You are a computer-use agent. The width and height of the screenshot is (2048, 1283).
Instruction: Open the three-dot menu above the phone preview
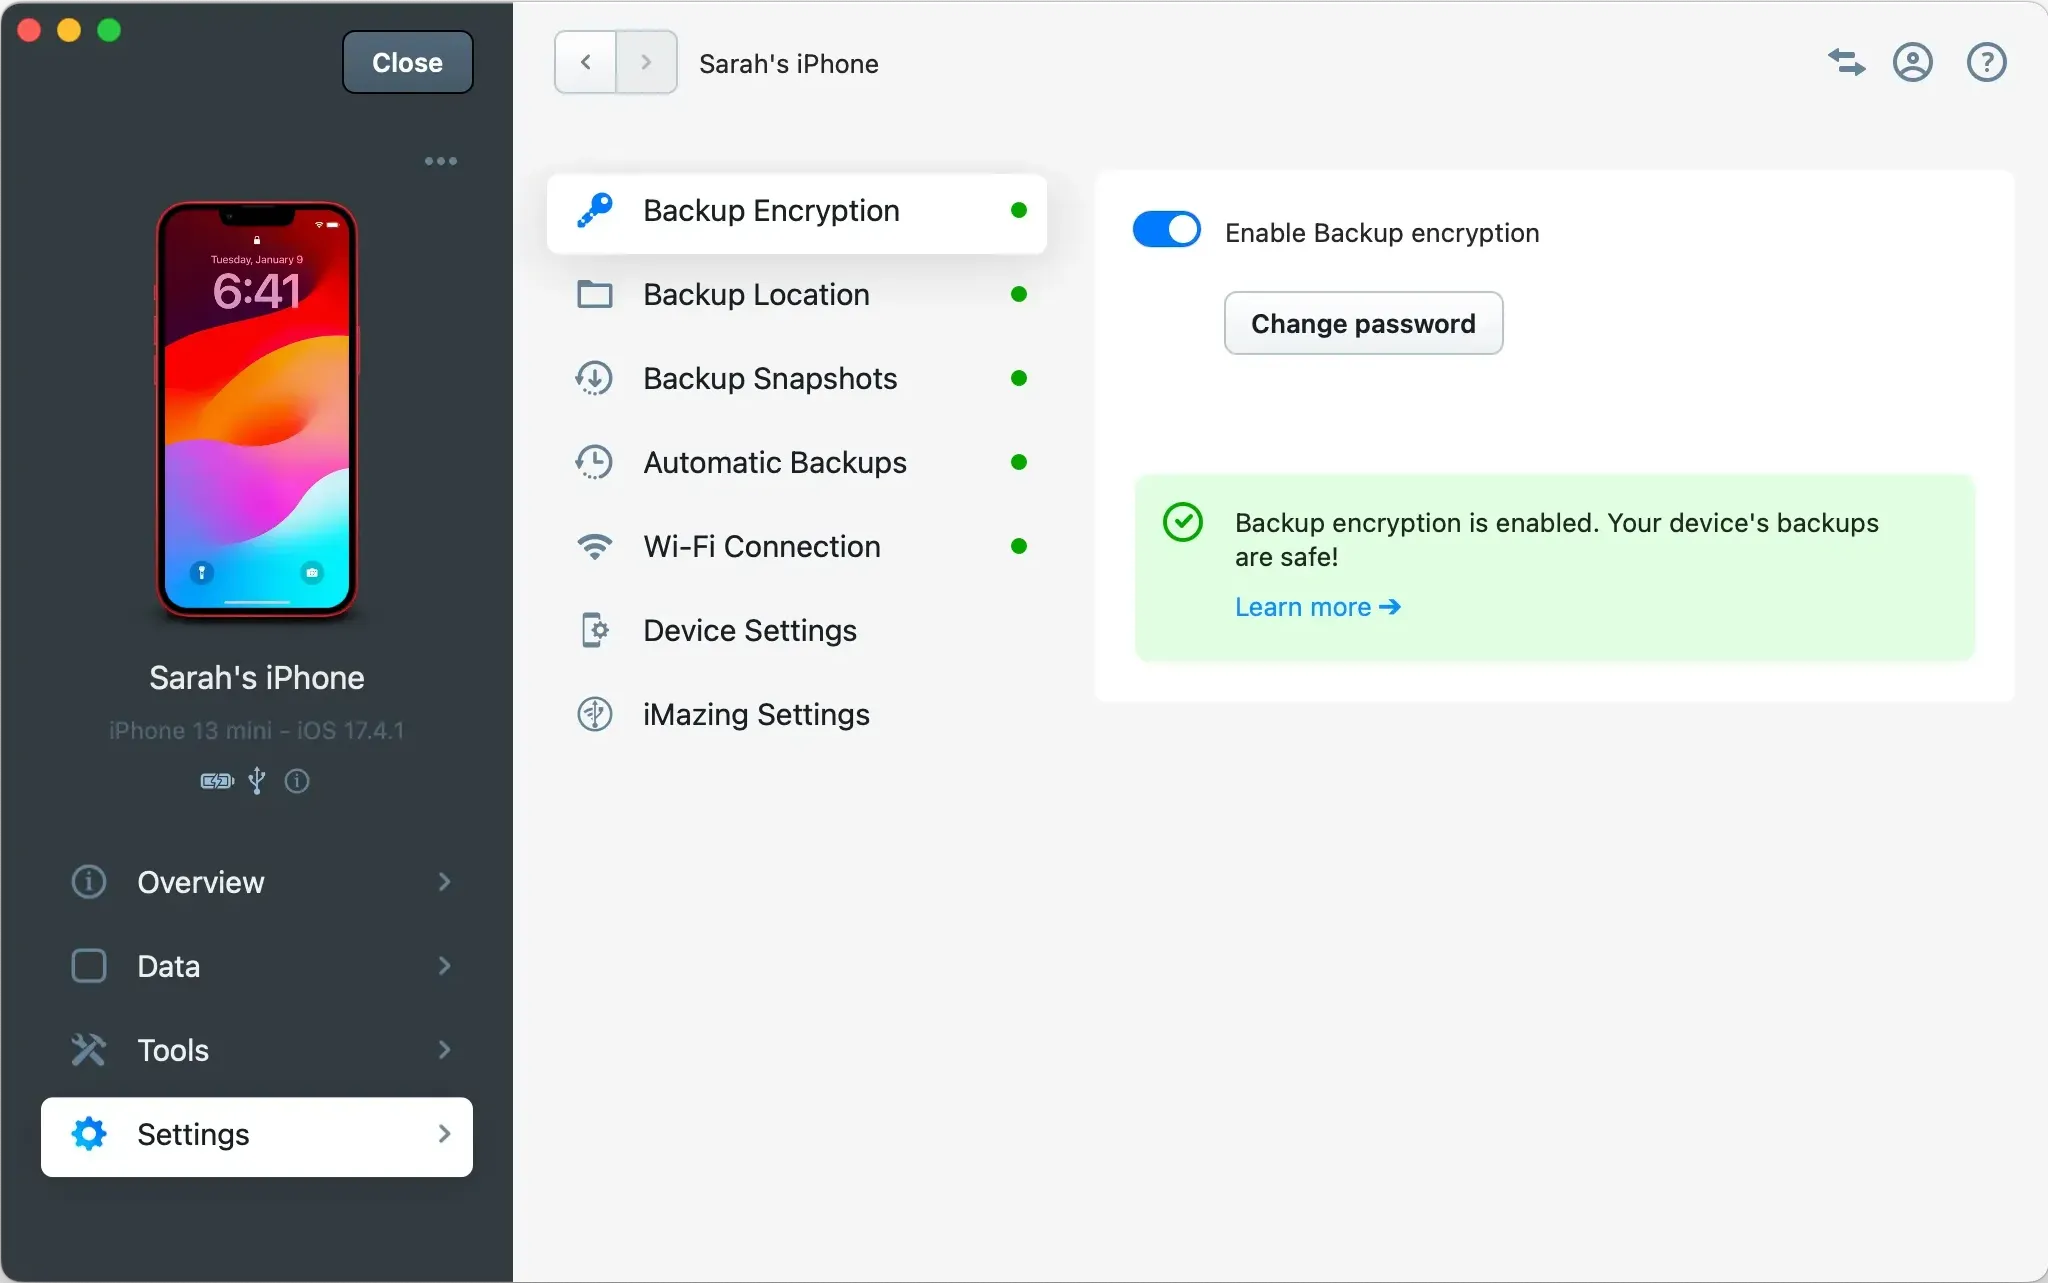[441, 160]
